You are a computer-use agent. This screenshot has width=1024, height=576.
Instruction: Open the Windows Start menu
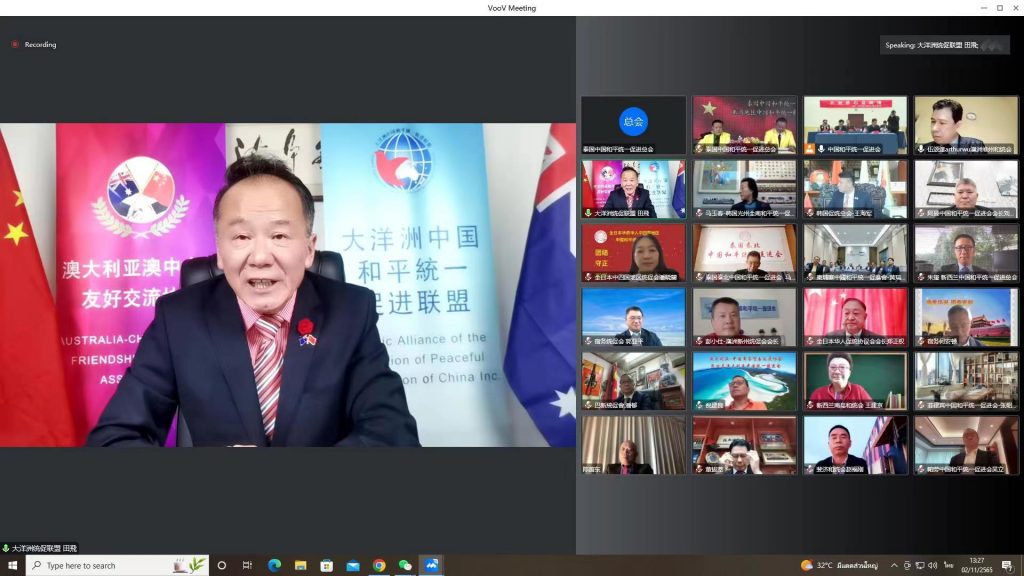click(12, 566)
